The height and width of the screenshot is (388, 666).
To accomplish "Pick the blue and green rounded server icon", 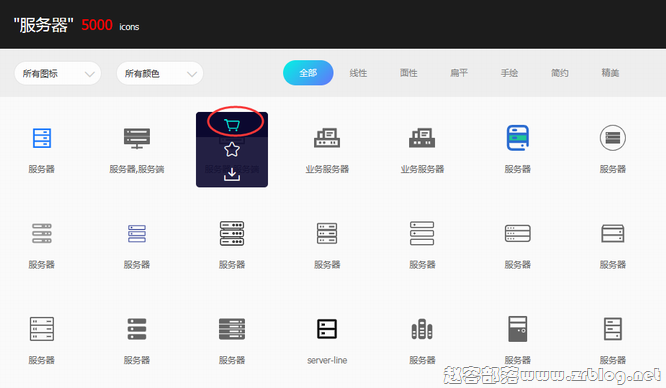I will (x=517, y=138).
